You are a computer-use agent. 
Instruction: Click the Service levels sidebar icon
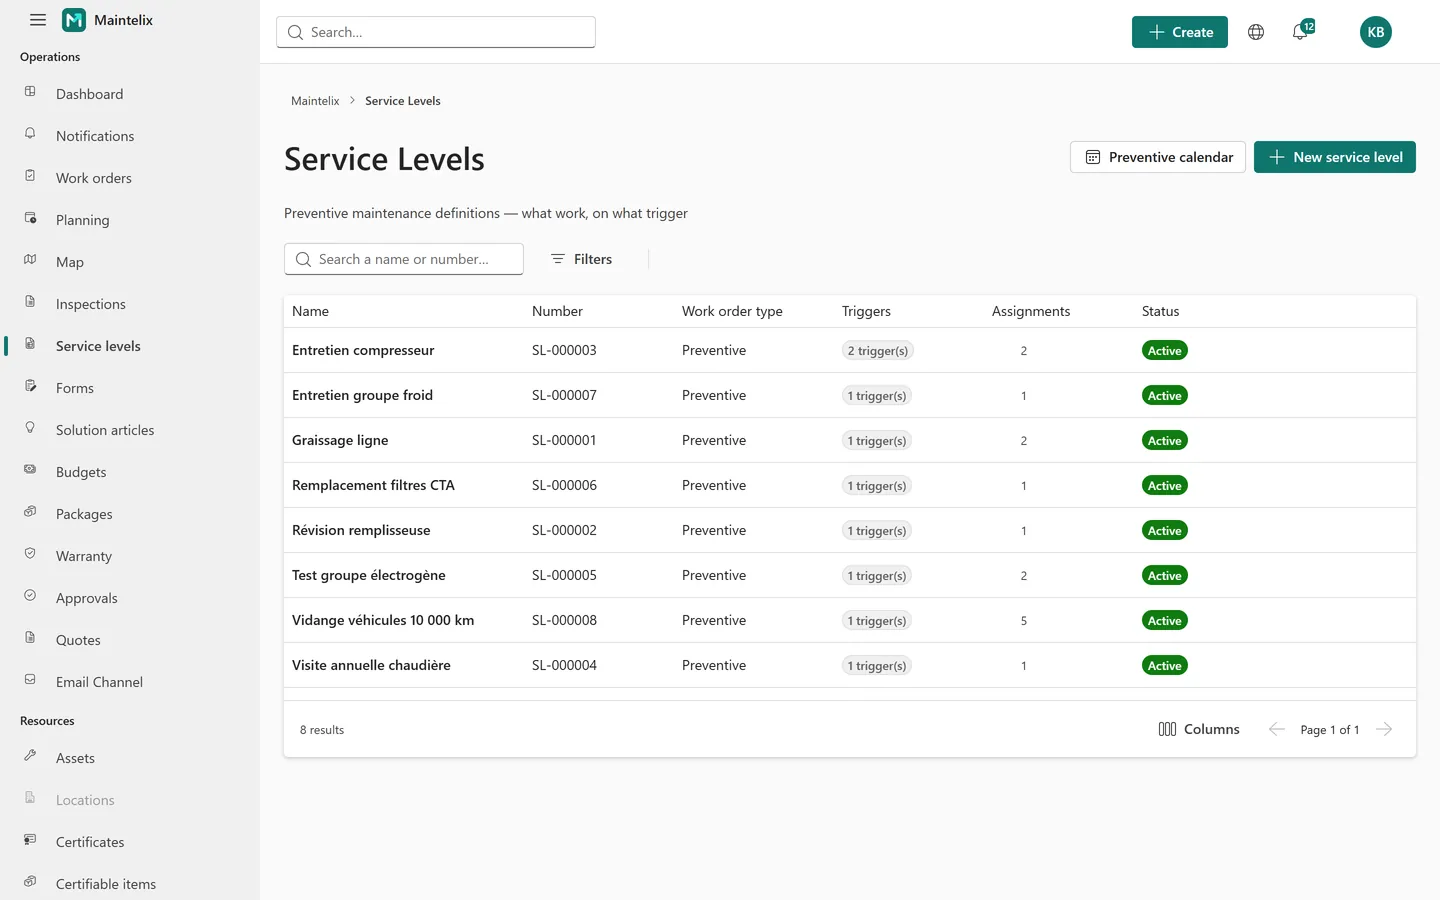pyautogui.click(x=30, y=344)
